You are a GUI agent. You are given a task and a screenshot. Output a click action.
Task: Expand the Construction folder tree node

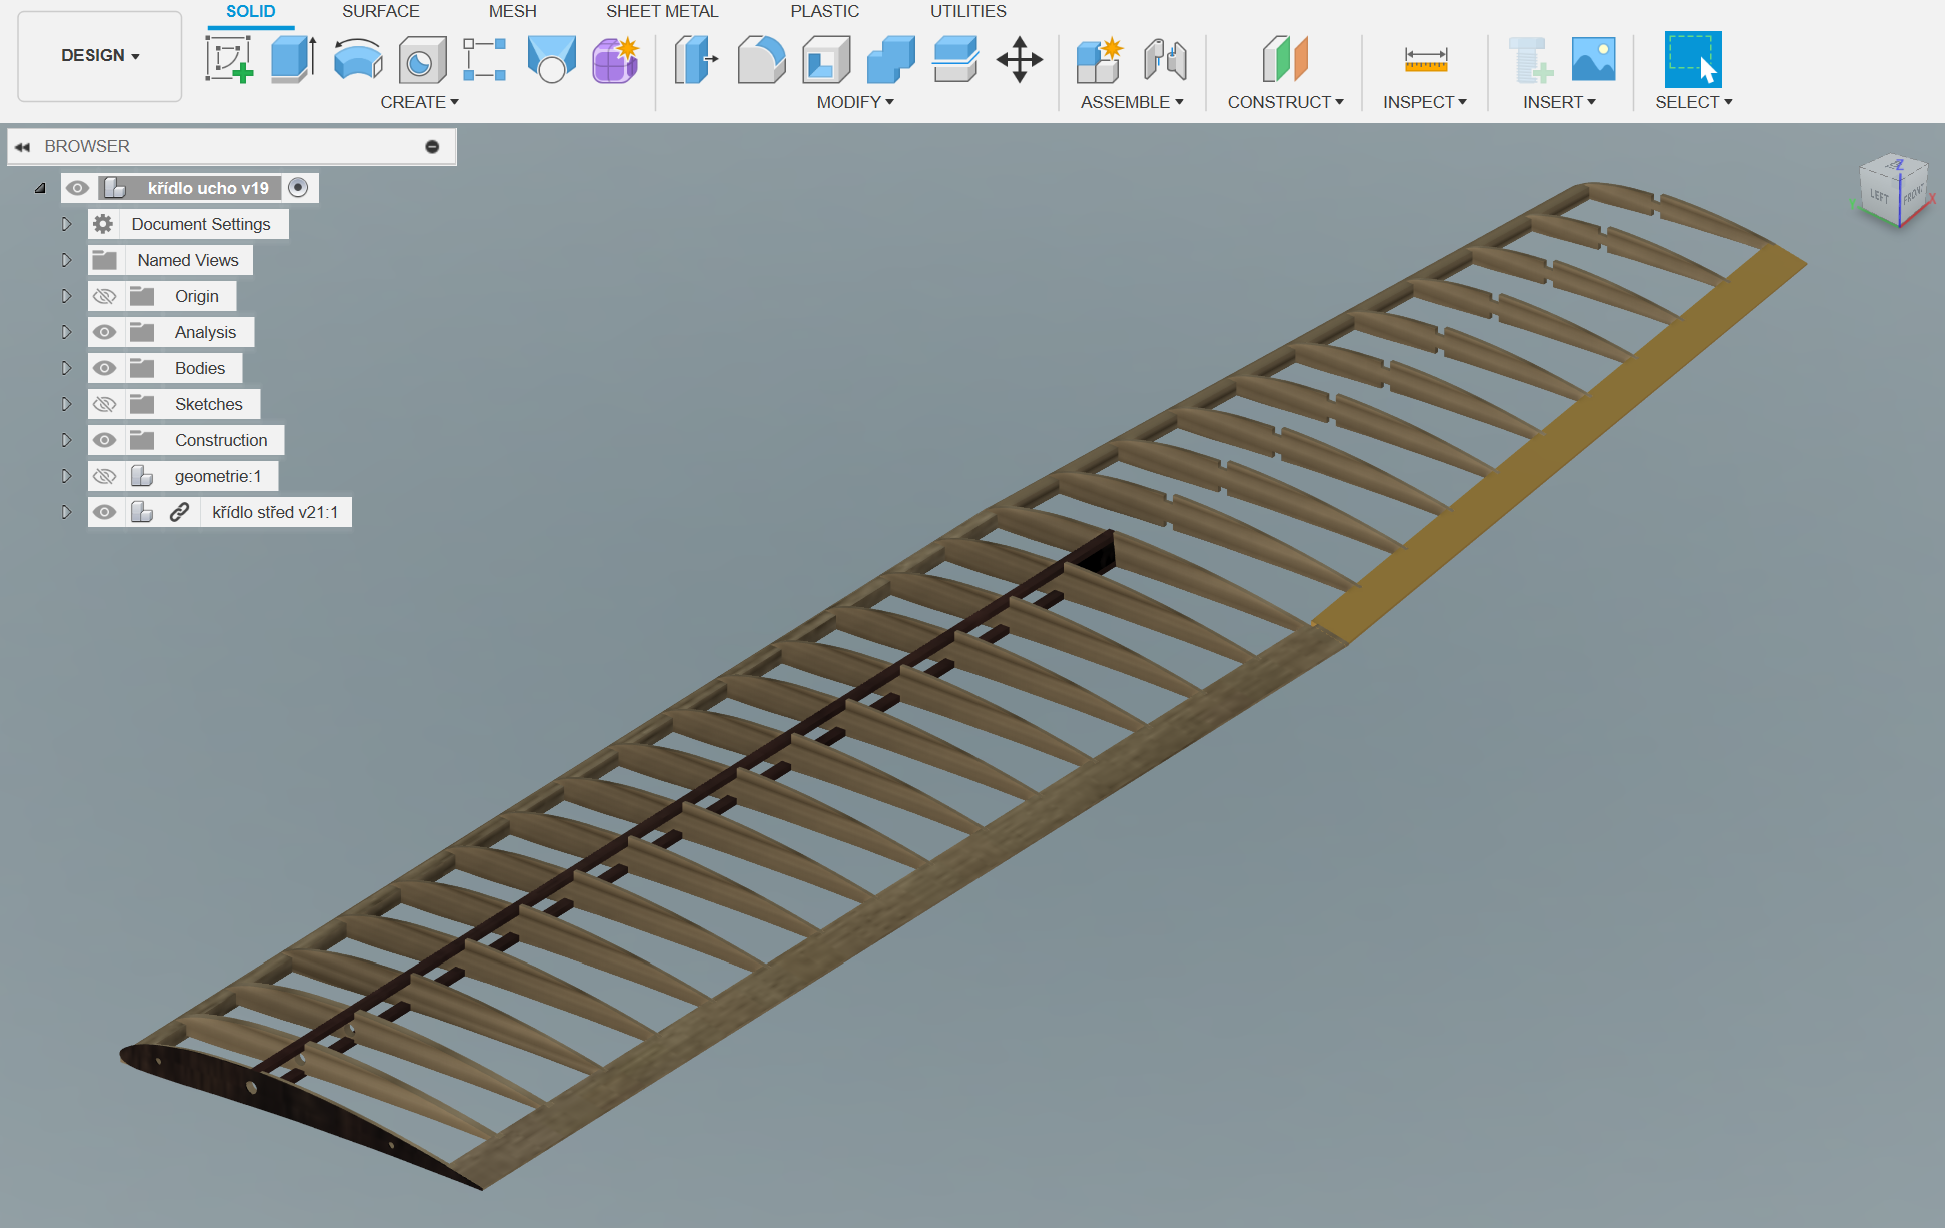pos(66,440)
